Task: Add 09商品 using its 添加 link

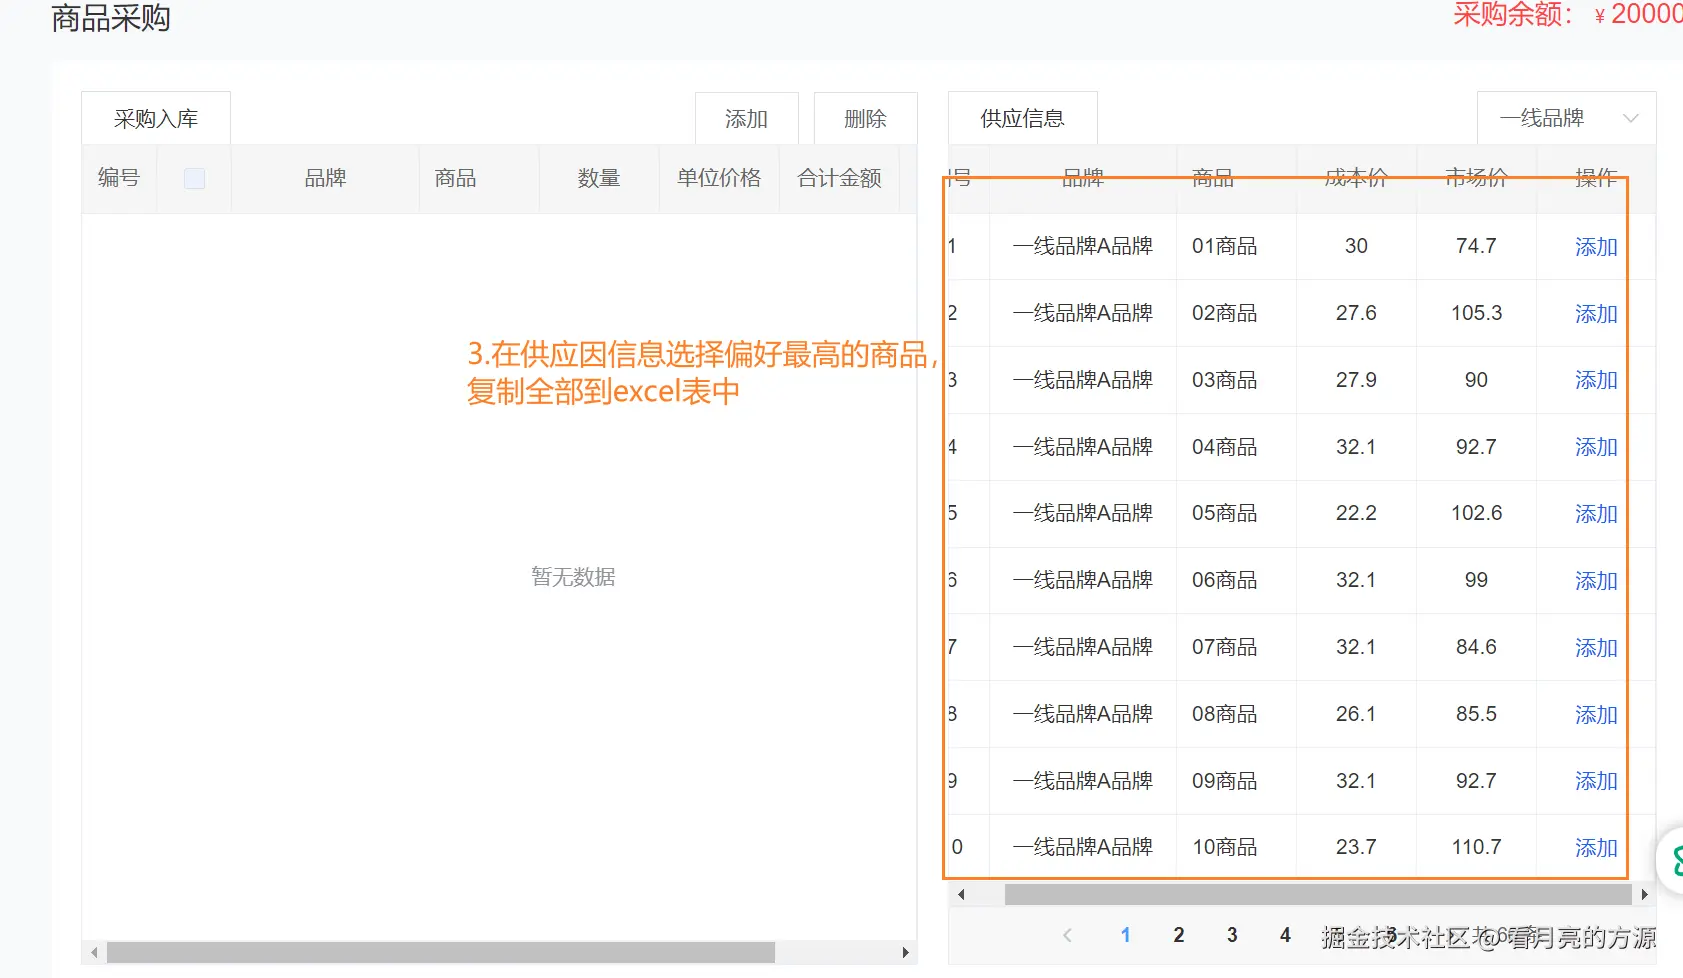Action: [x=1596, y=781]
